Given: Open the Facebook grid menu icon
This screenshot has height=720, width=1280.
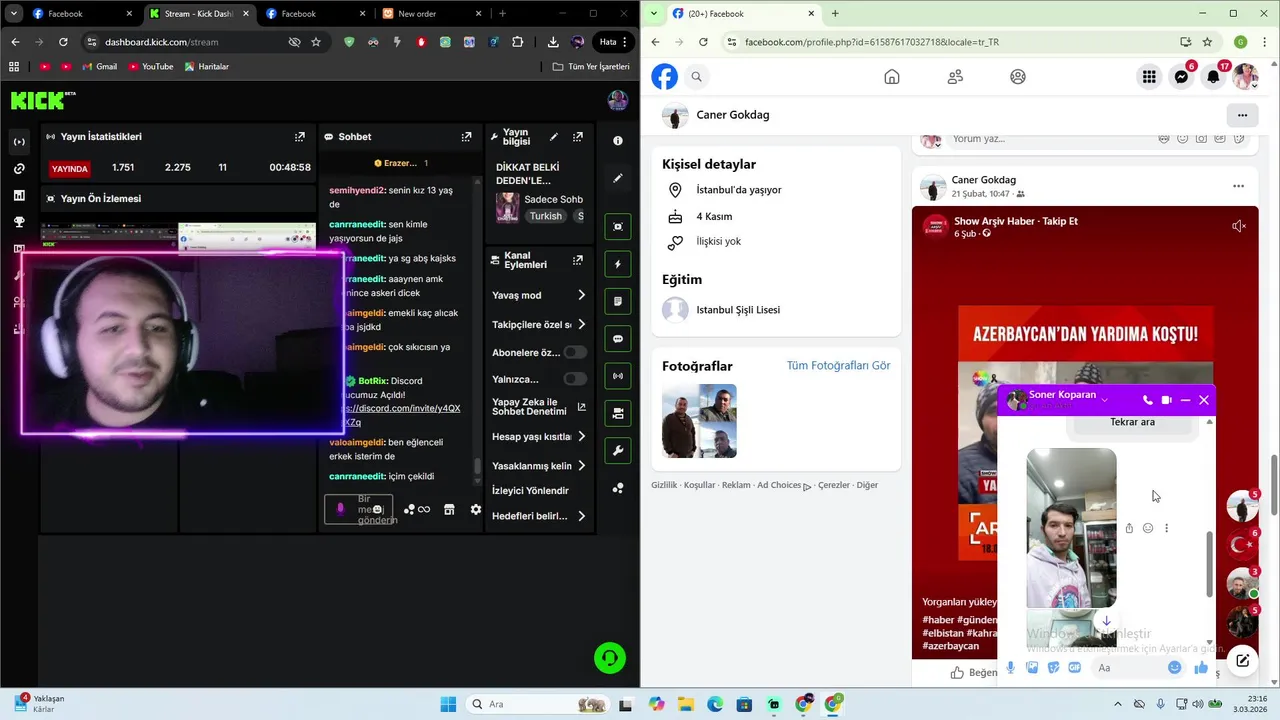Looking at the screenshot, I should coord(1149,77).
